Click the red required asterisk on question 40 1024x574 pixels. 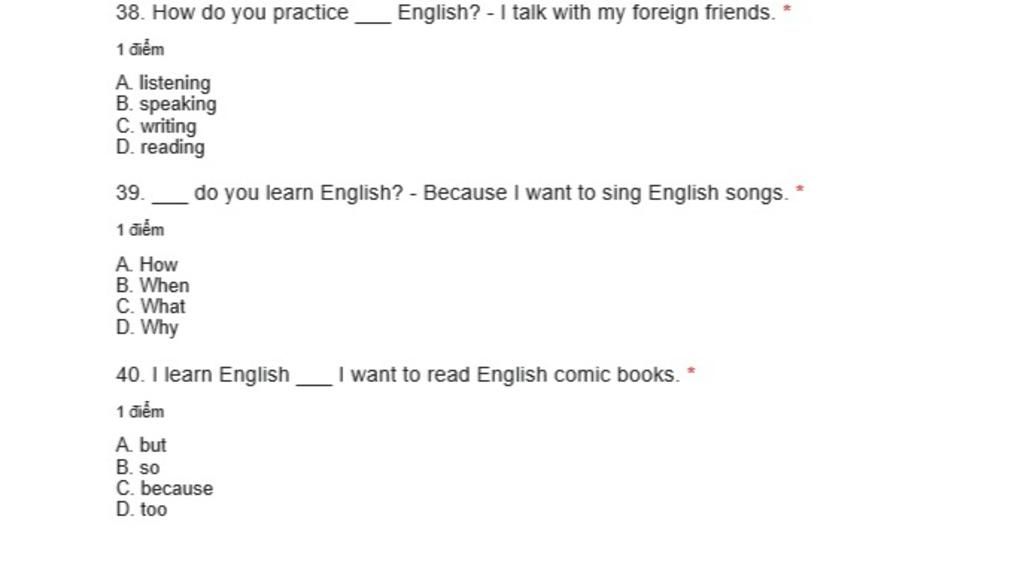pyautogui.click(x=692, y=372)
